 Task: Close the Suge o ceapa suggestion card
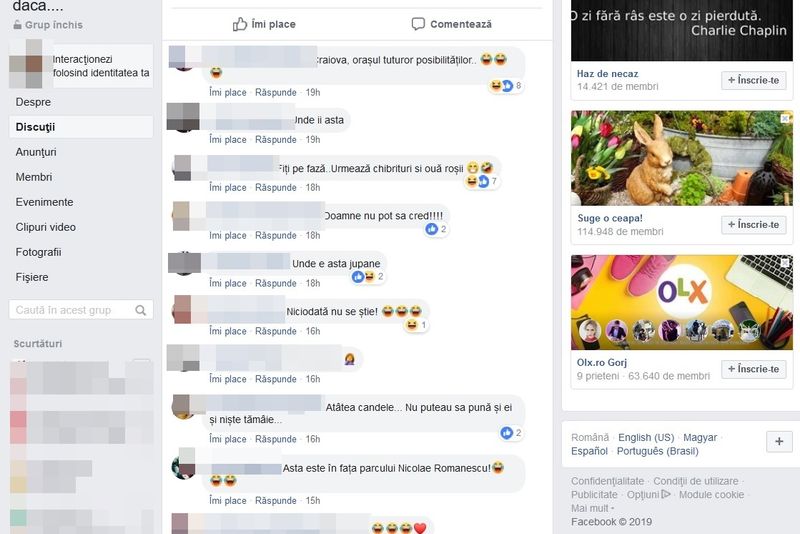(x=785, y=118)
